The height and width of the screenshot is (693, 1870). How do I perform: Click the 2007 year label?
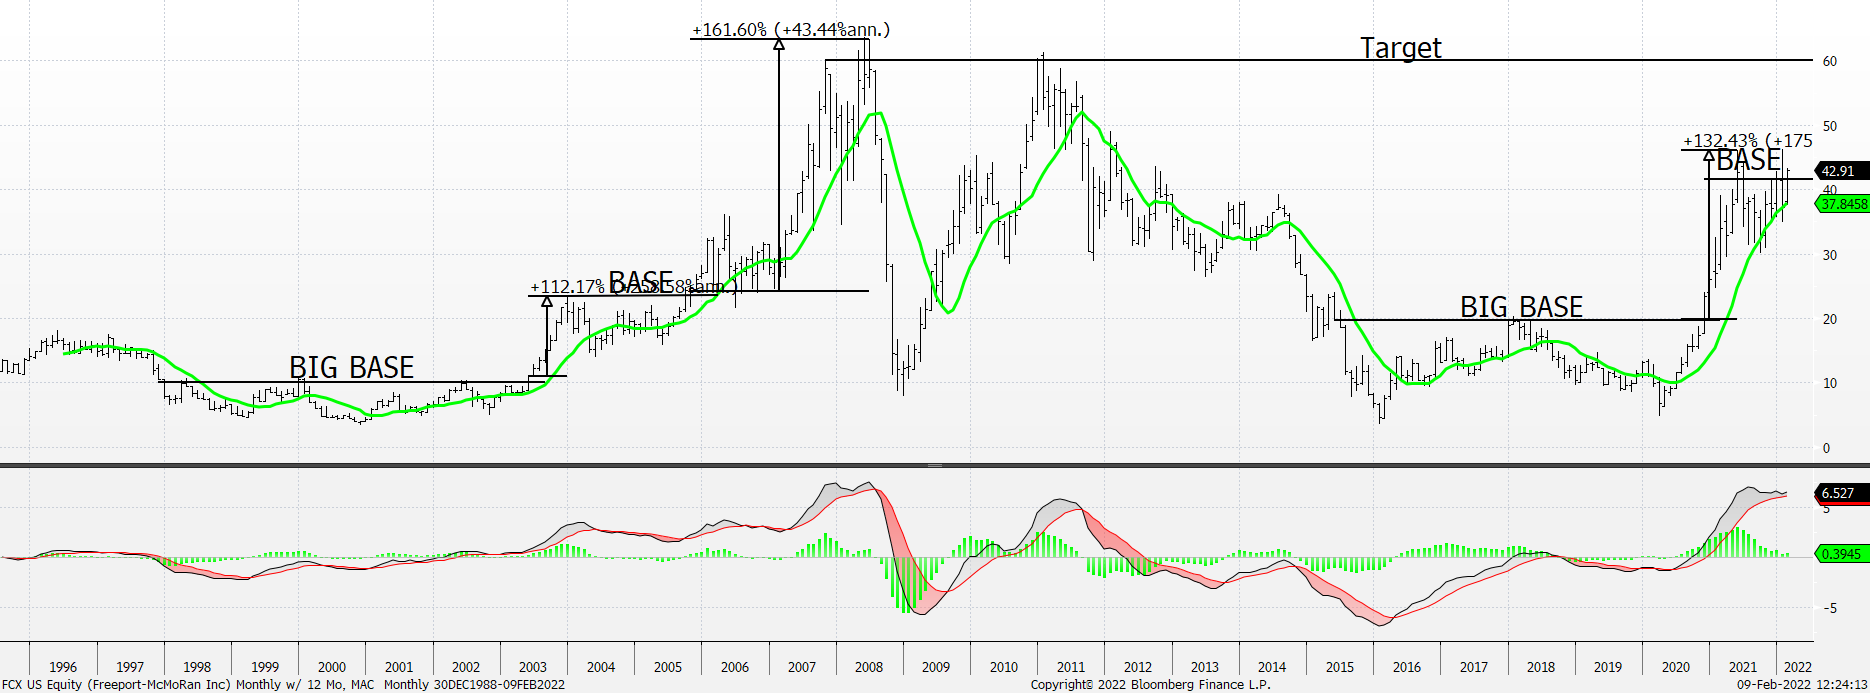click(802, 667)
